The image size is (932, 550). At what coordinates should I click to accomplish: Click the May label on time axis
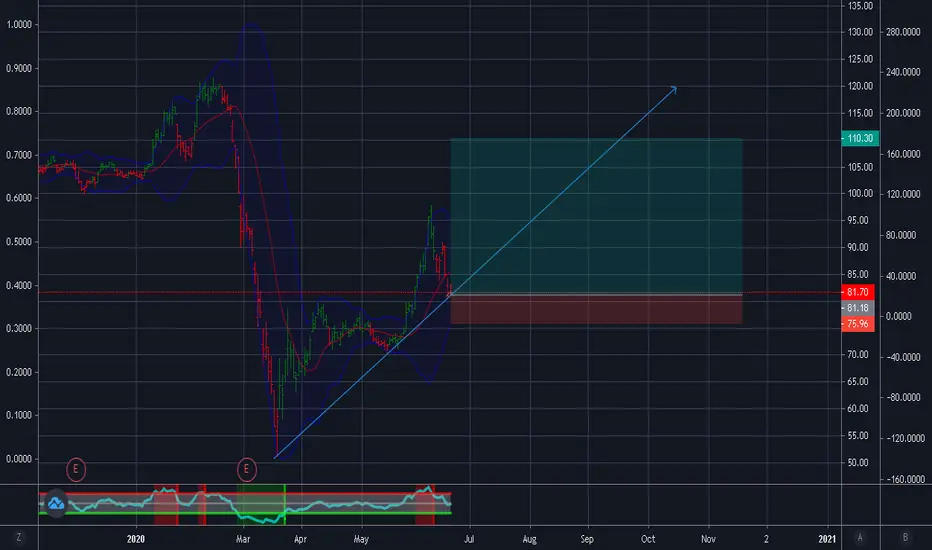click(x=361, y=539)
